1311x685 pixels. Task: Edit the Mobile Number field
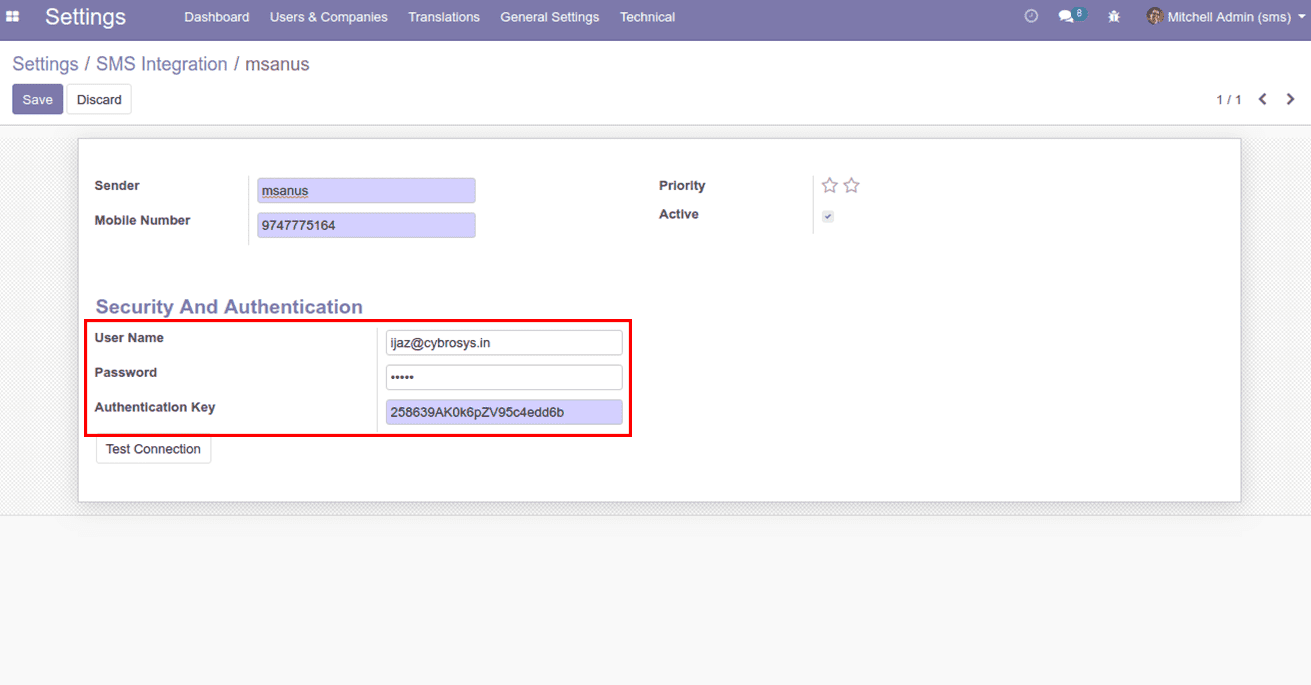pos(366,225)
